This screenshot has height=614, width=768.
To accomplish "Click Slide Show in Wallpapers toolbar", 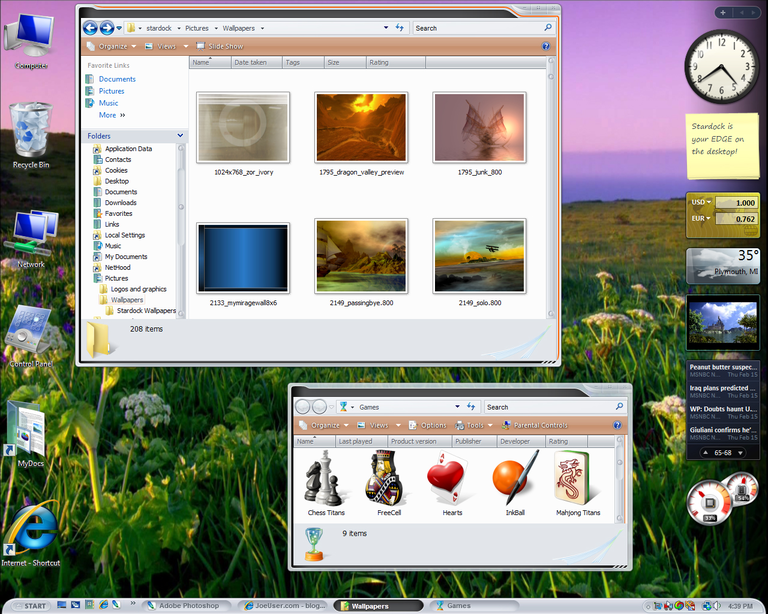I will point(220,47).
